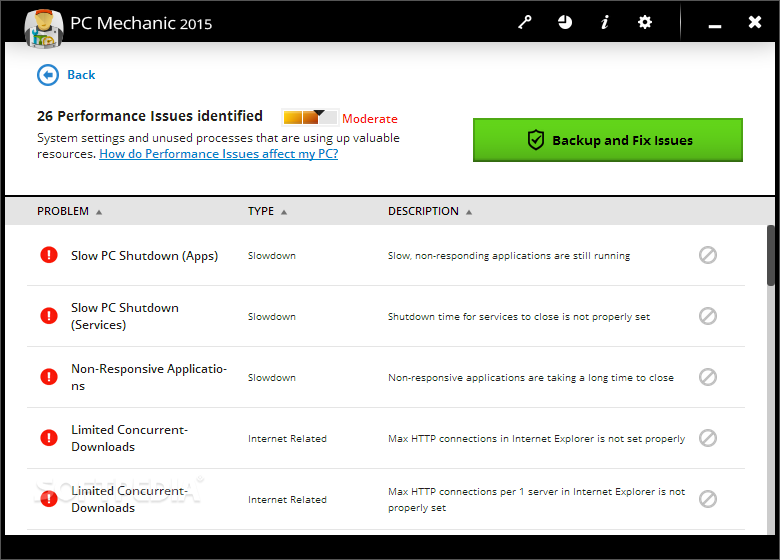
Task: Click the vertical scrollbar thumb of issues list
Action: click(771, 256)
